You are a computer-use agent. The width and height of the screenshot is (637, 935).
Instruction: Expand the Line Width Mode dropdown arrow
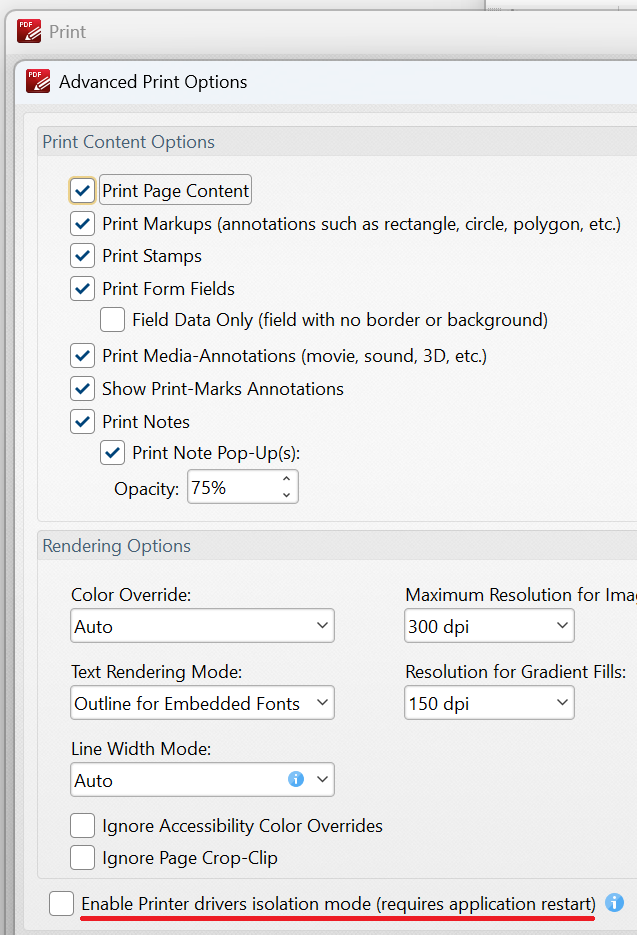click(322, 779)
